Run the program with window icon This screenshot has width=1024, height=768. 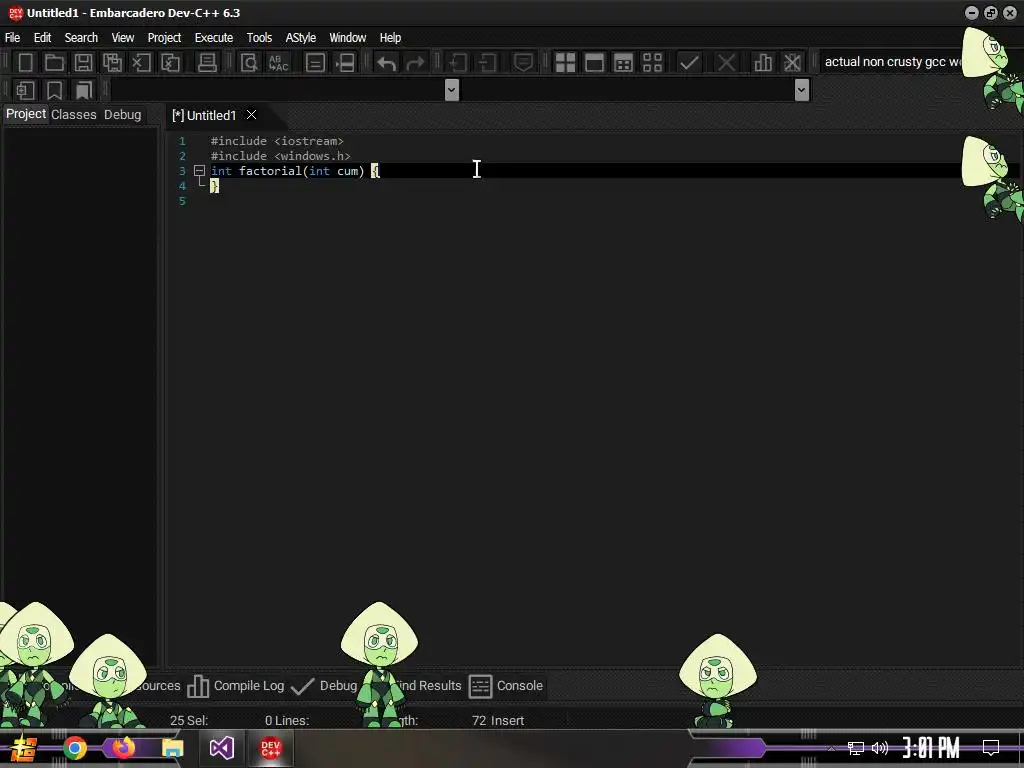click(594, 63)
